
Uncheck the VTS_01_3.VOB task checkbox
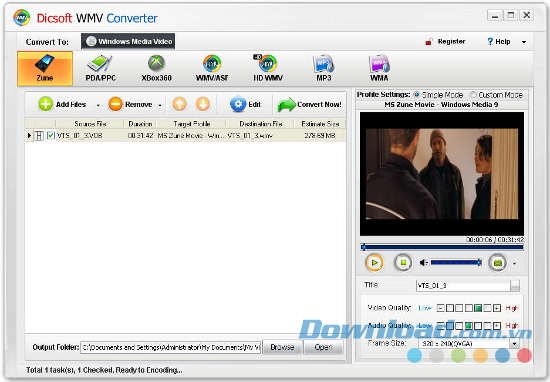pos(51,135)
